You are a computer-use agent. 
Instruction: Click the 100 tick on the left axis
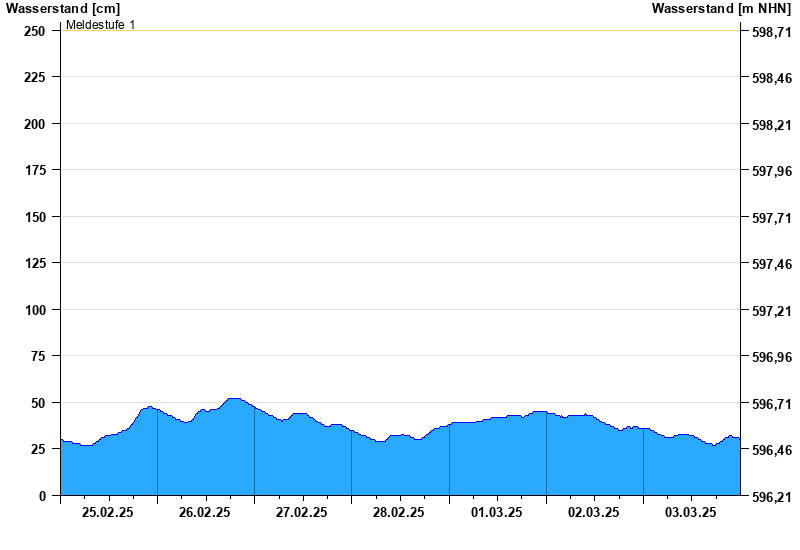(34, 310)
